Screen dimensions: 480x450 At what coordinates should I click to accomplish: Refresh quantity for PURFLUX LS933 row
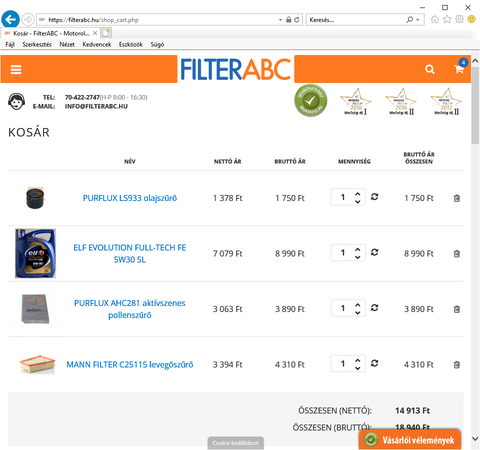[374, 197]
